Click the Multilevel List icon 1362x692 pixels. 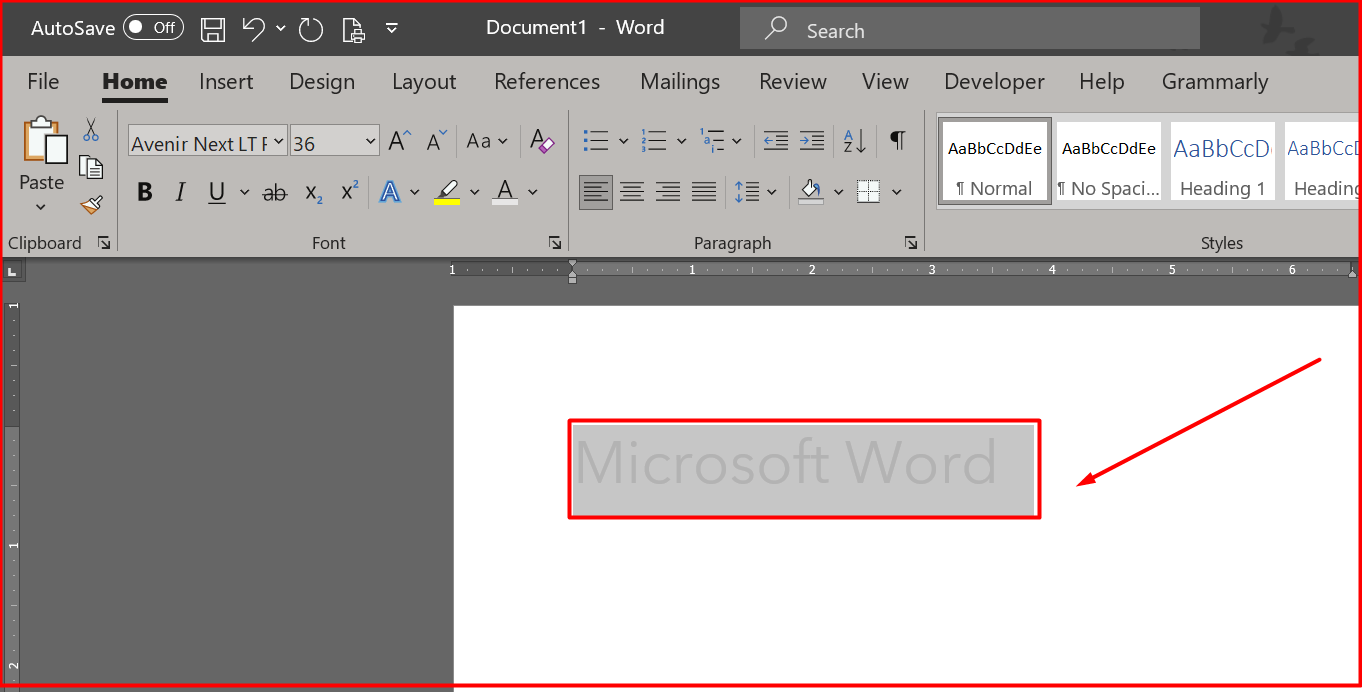712,141
